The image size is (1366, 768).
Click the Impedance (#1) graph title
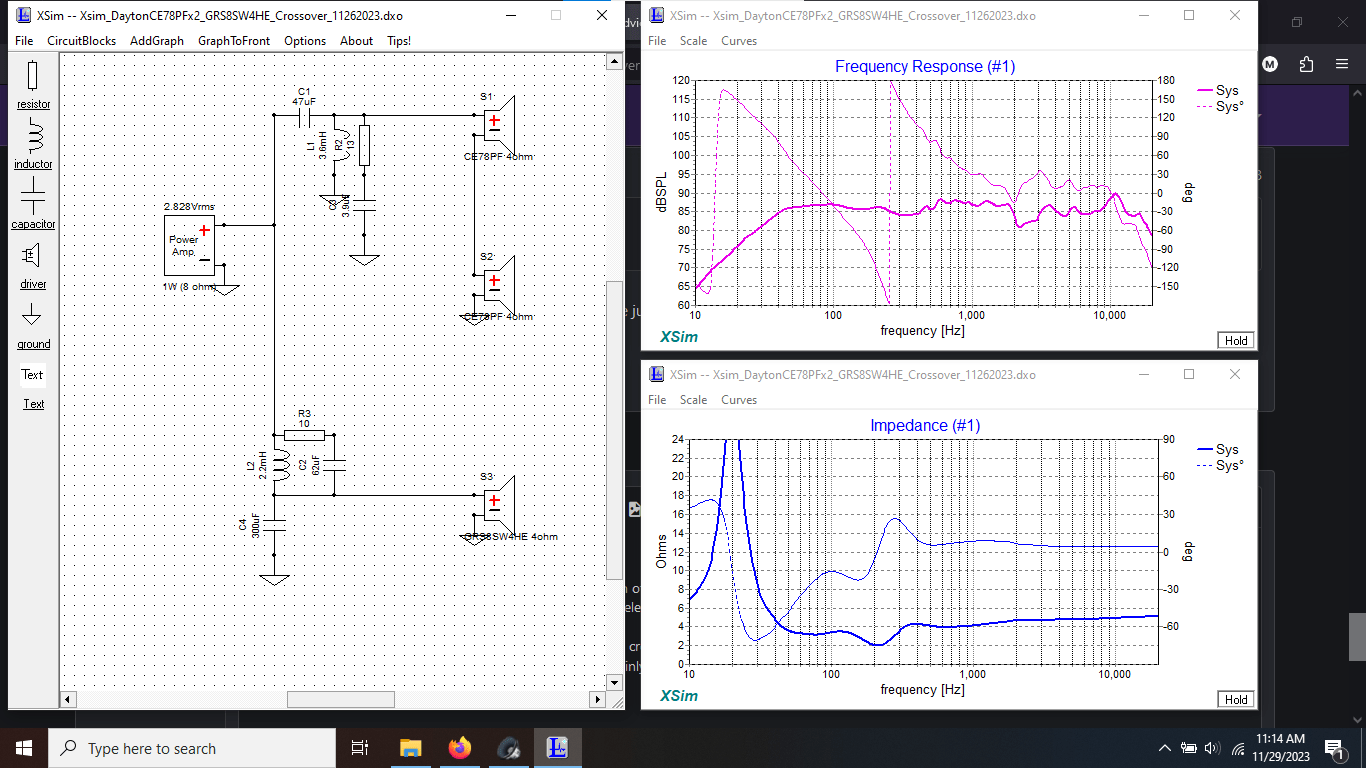(925, 425)
